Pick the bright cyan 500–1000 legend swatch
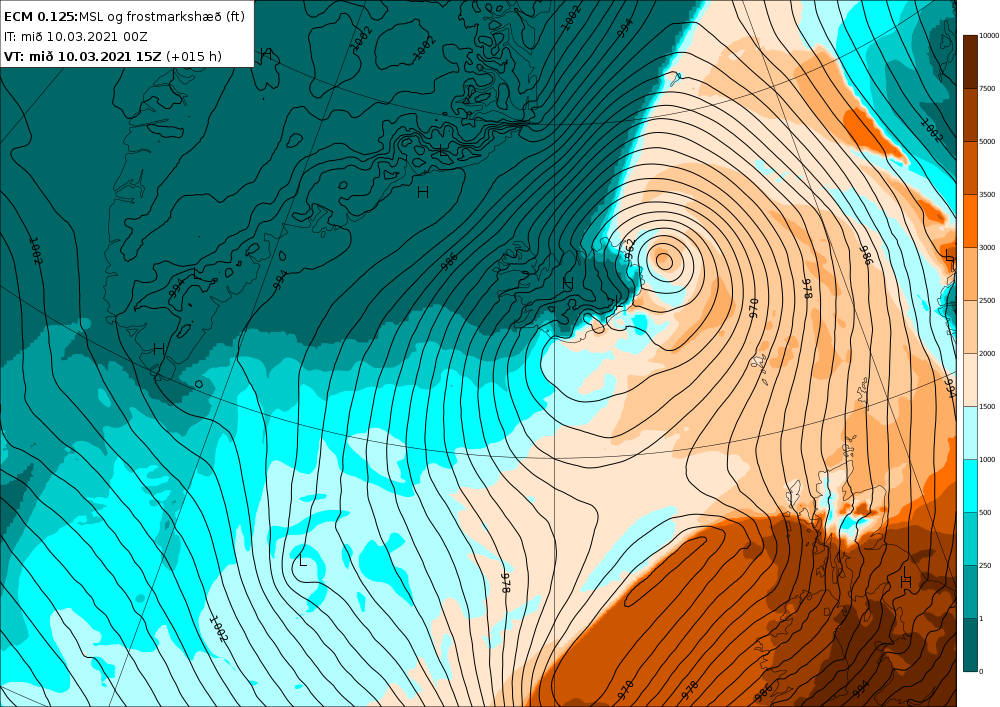Screen dimensions: 1000x707 pyautogui.click(x=970, y=486)
